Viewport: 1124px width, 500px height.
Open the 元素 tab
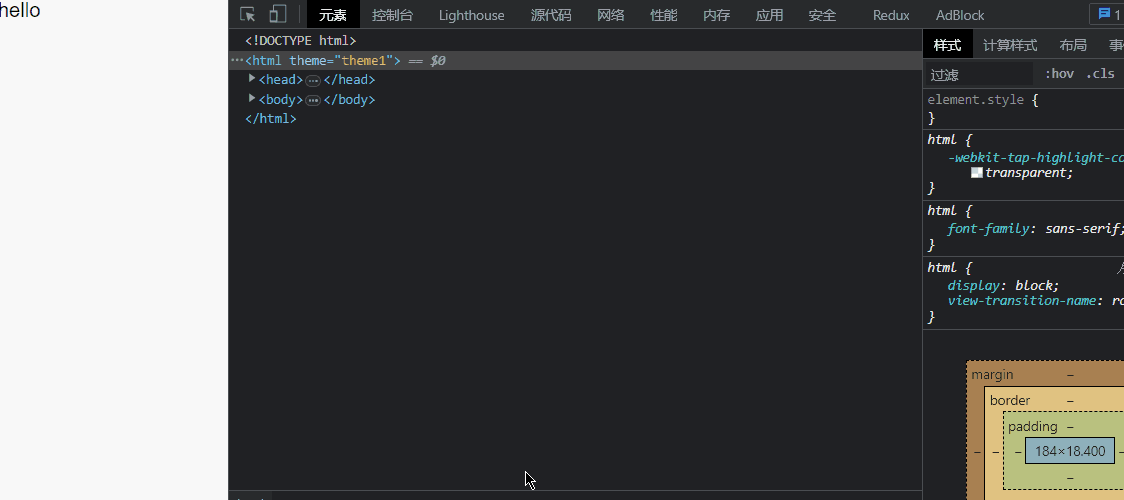(333, 15)
